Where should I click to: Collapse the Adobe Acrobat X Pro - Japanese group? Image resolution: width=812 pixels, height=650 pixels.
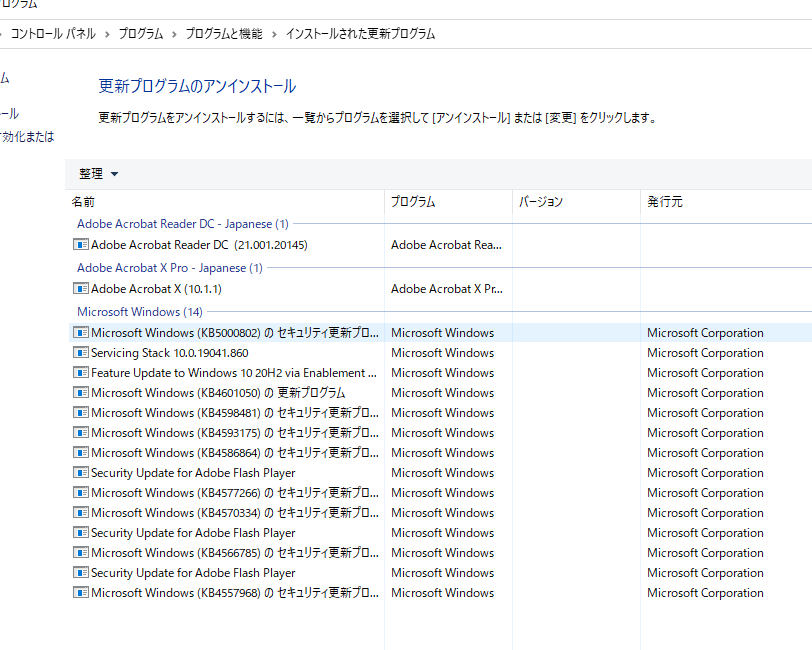[170, 268]
